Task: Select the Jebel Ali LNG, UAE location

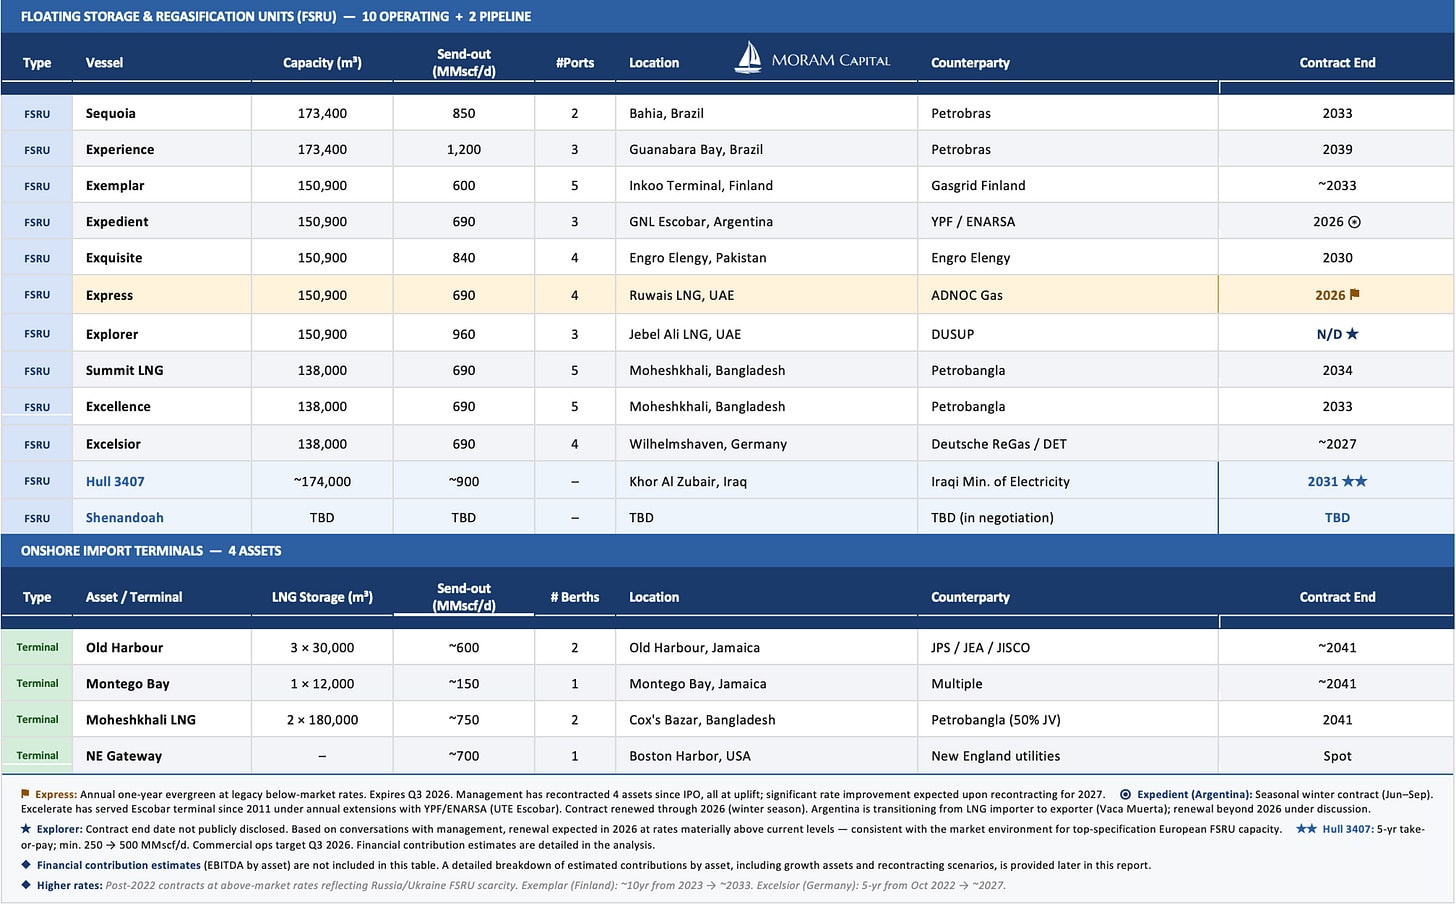Action: 685,334
